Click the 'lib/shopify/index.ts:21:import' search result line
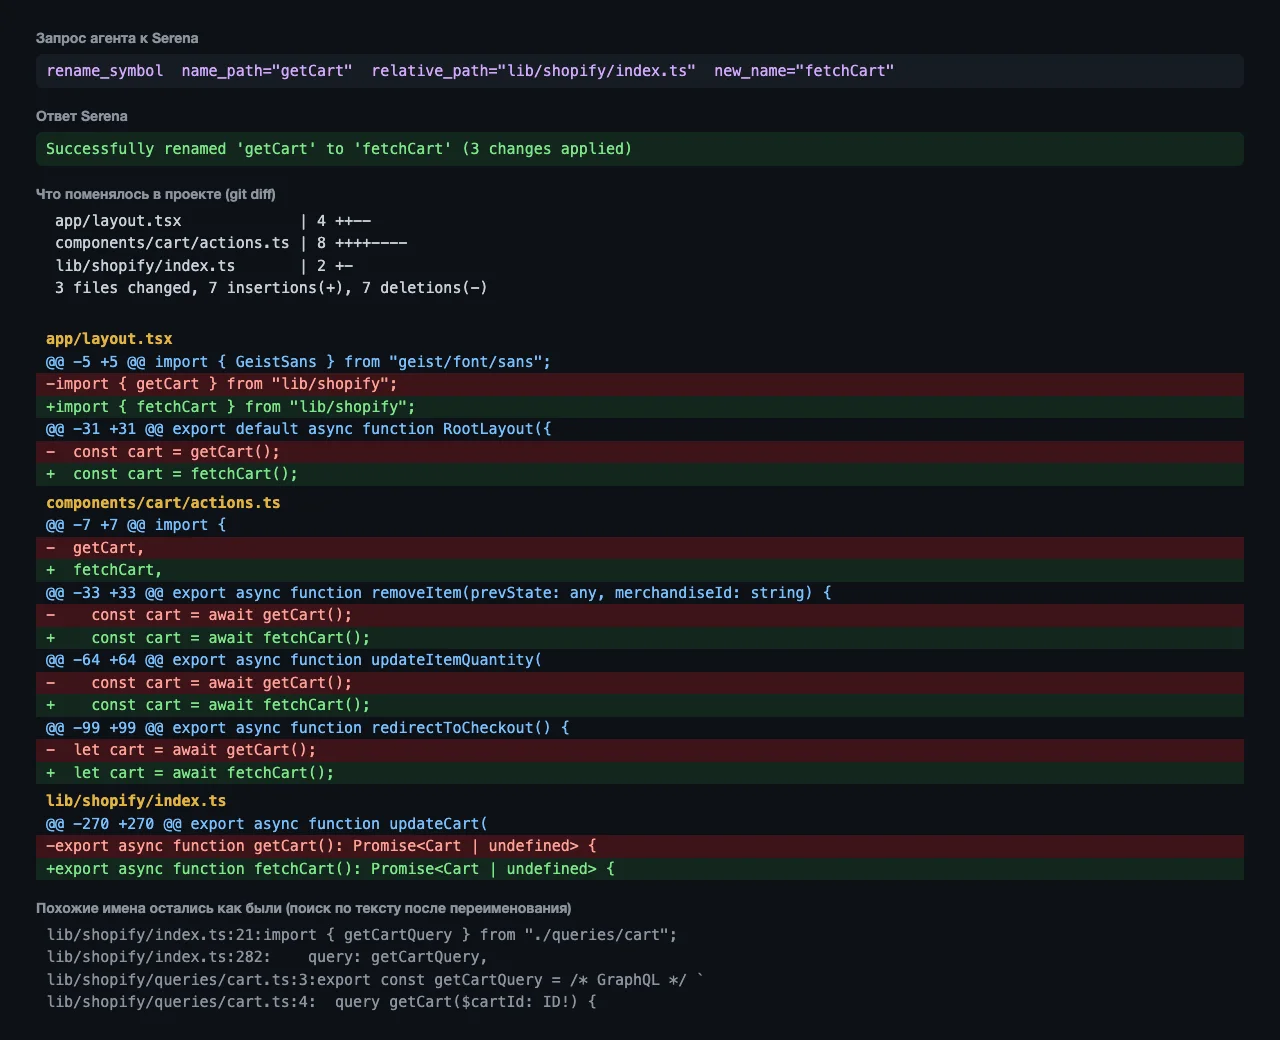The width and height of the screenshot is (1280, 1040). [362, 935]
